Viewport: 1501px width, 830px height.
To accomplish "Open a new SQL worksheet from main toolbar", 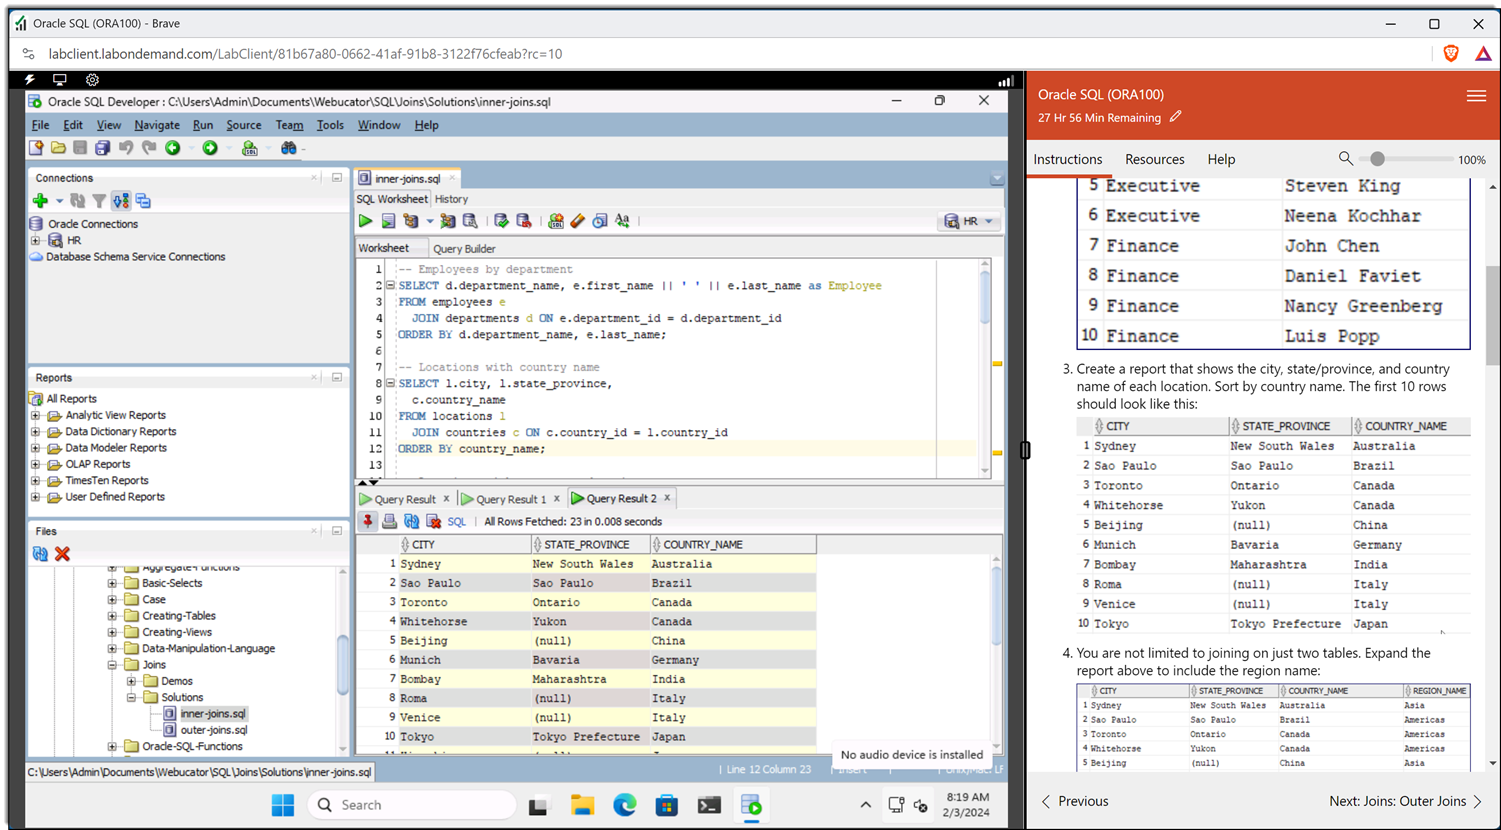I will coord(249,148).
